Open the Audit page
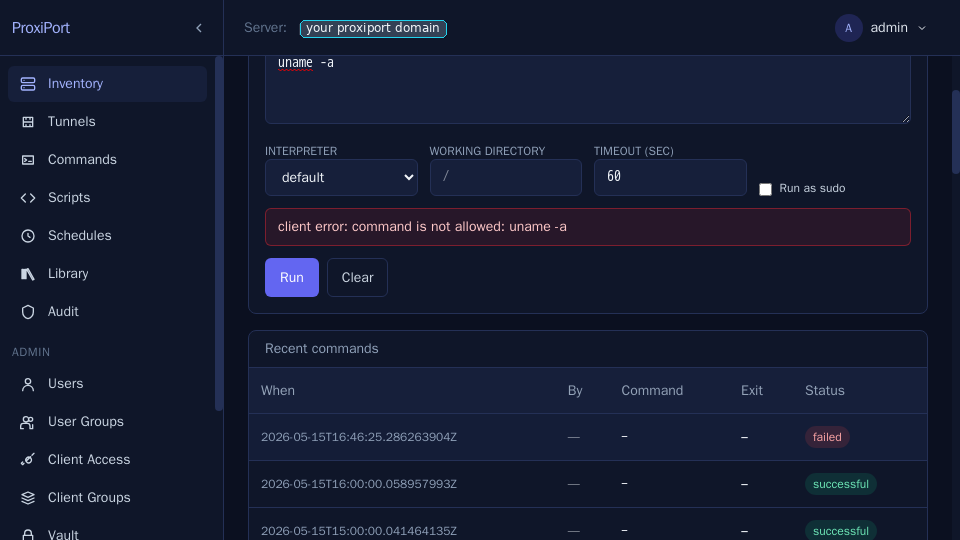The height and width of the screenshot is (540, 960). coord(107,312)
